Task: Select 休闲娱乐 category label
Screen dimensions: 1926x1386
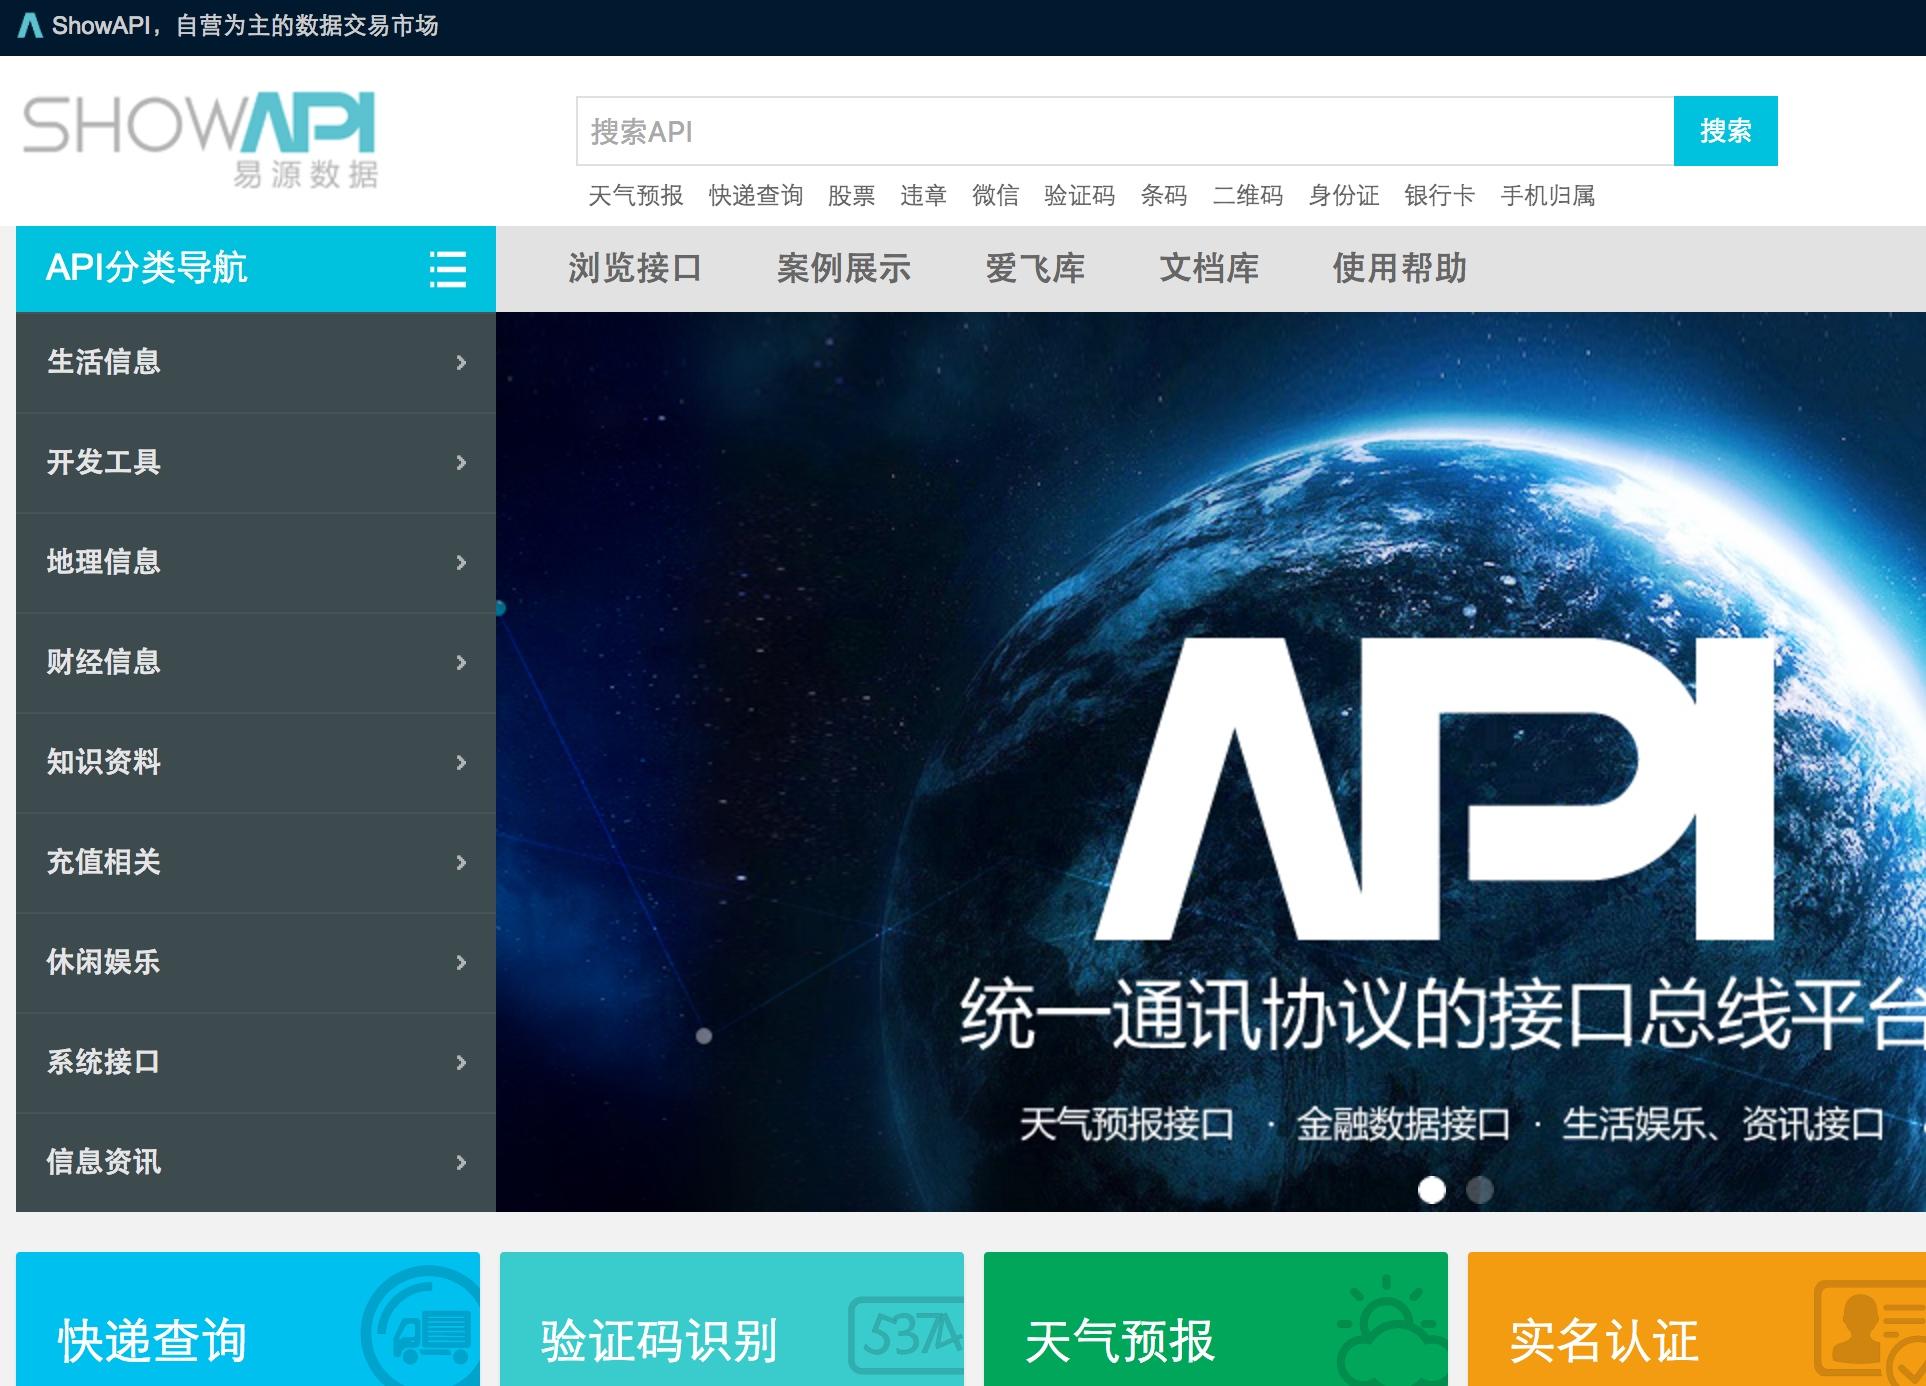Action: click(104, 962)
